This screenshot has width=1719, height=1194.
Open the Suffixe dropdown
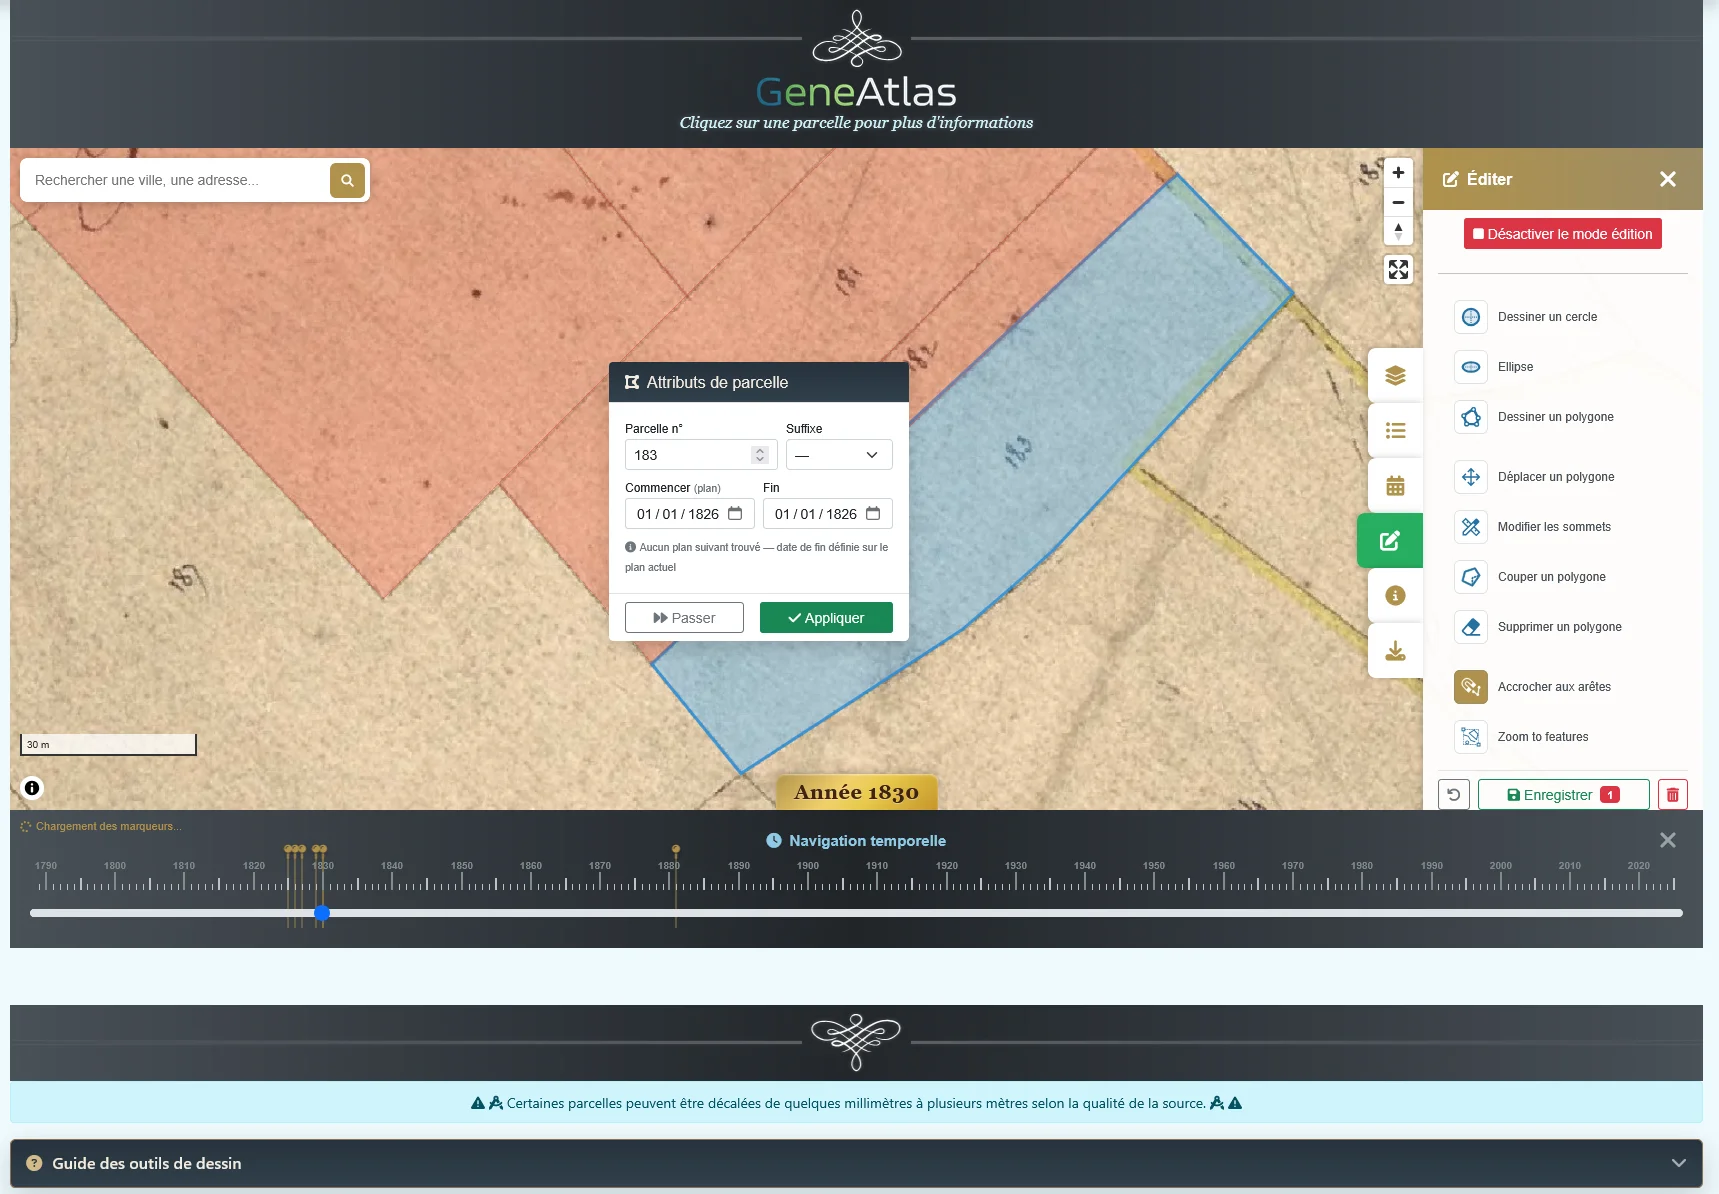839,455
